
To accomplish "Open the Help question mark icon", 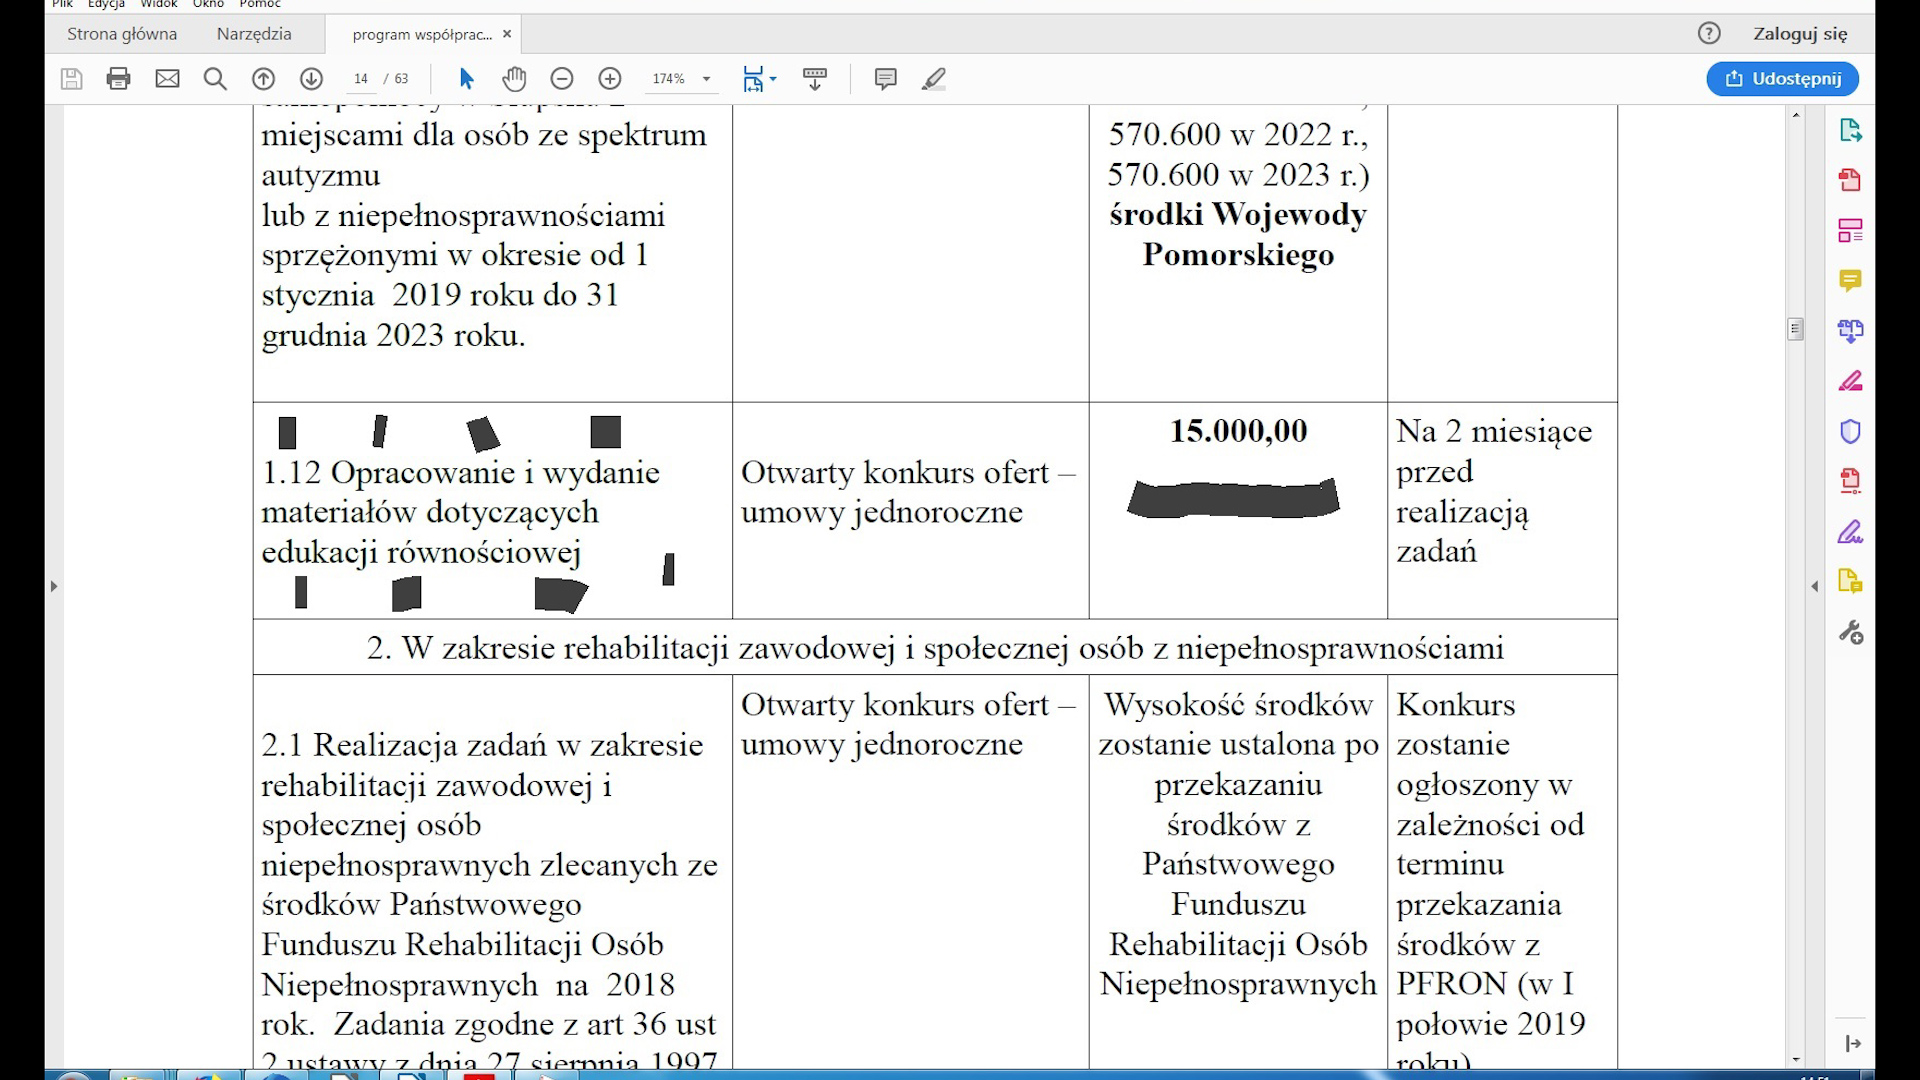I will pos(1709,34).
